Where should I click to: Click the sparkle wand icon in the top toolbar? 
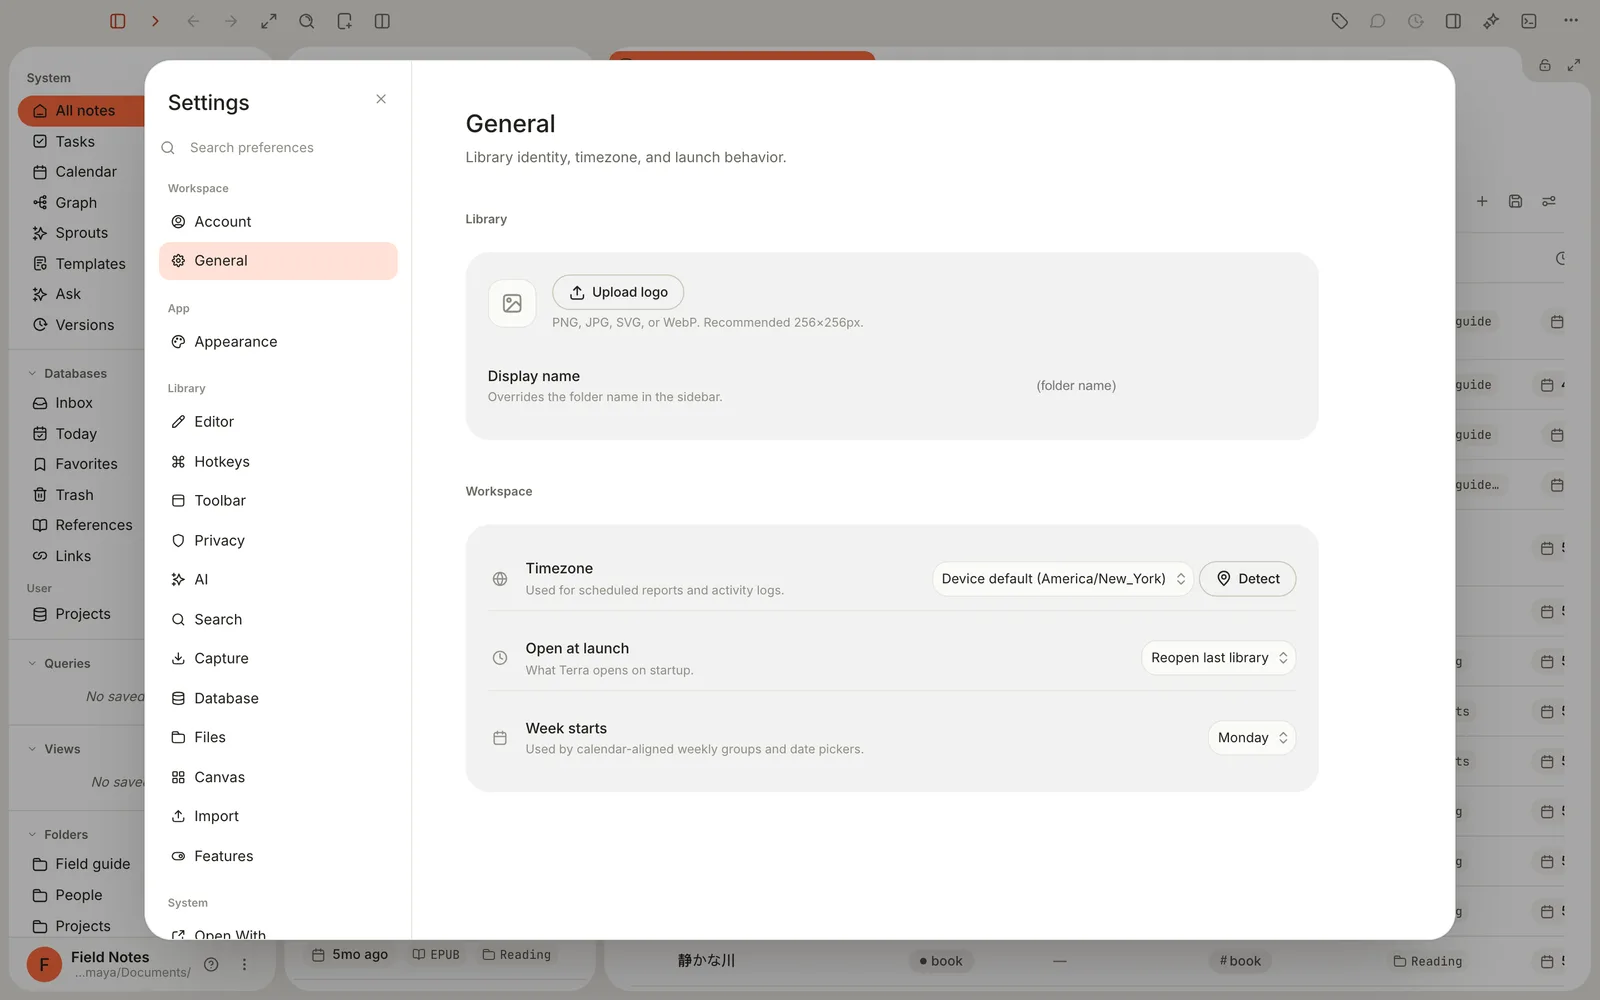[1491, 21]
